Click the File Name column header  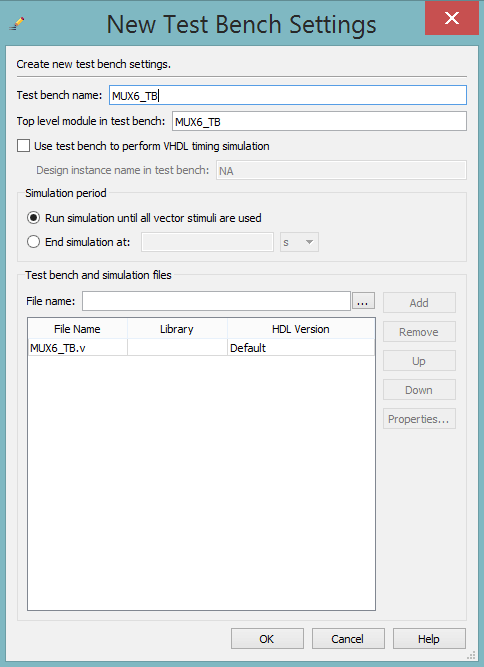[x=77, y=329]
